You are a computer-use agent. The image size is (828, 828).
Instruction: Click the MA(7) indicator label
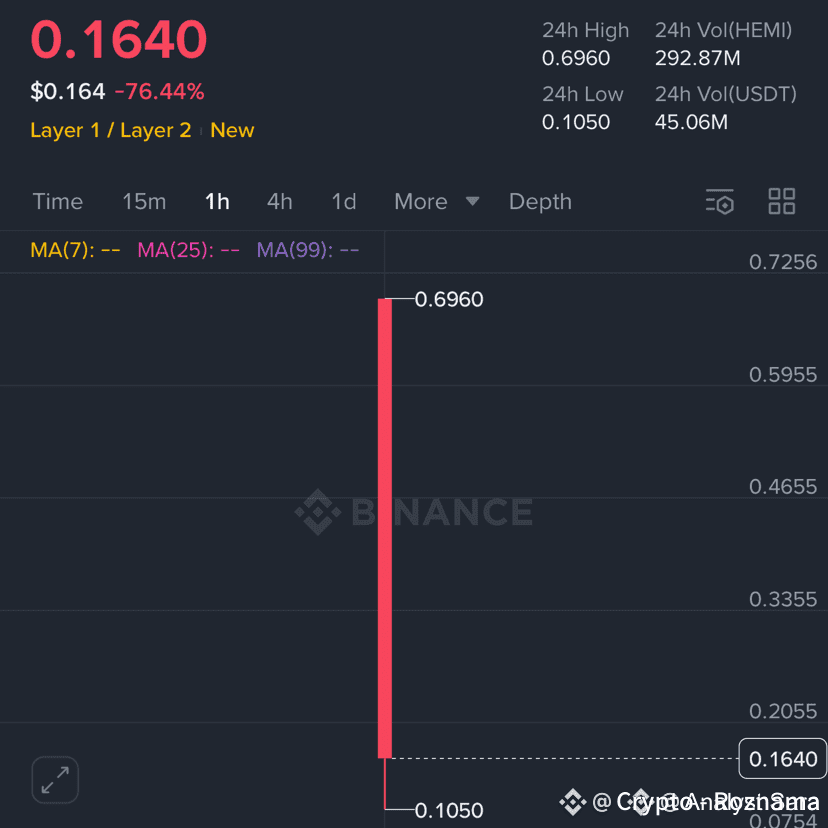[75, 250]
